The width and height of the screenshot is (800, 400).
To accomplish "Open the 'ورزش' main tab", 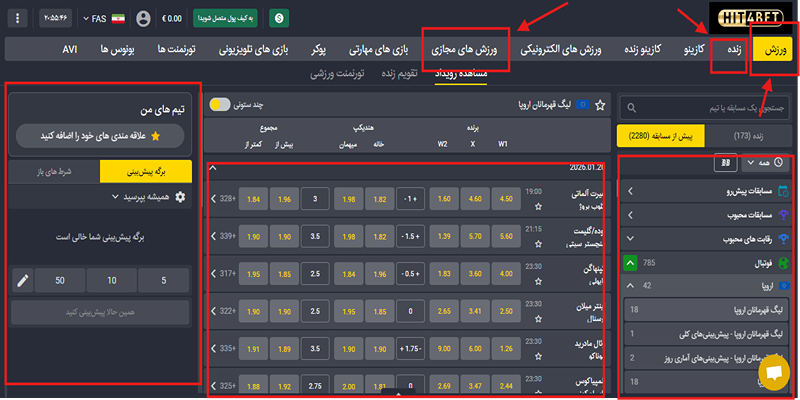I will pyautogui.click(x=774, y=49).
